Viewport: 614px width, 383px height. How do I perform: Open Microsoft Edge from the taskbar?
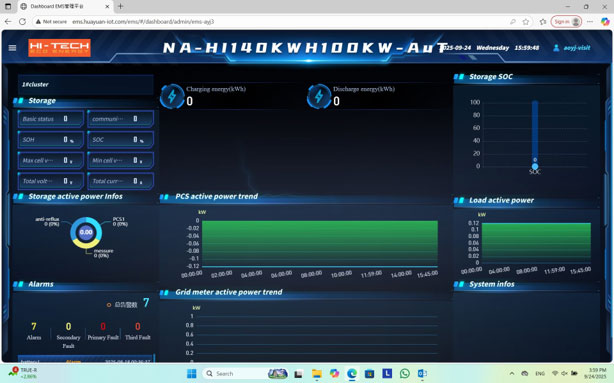tap(352, 373)
